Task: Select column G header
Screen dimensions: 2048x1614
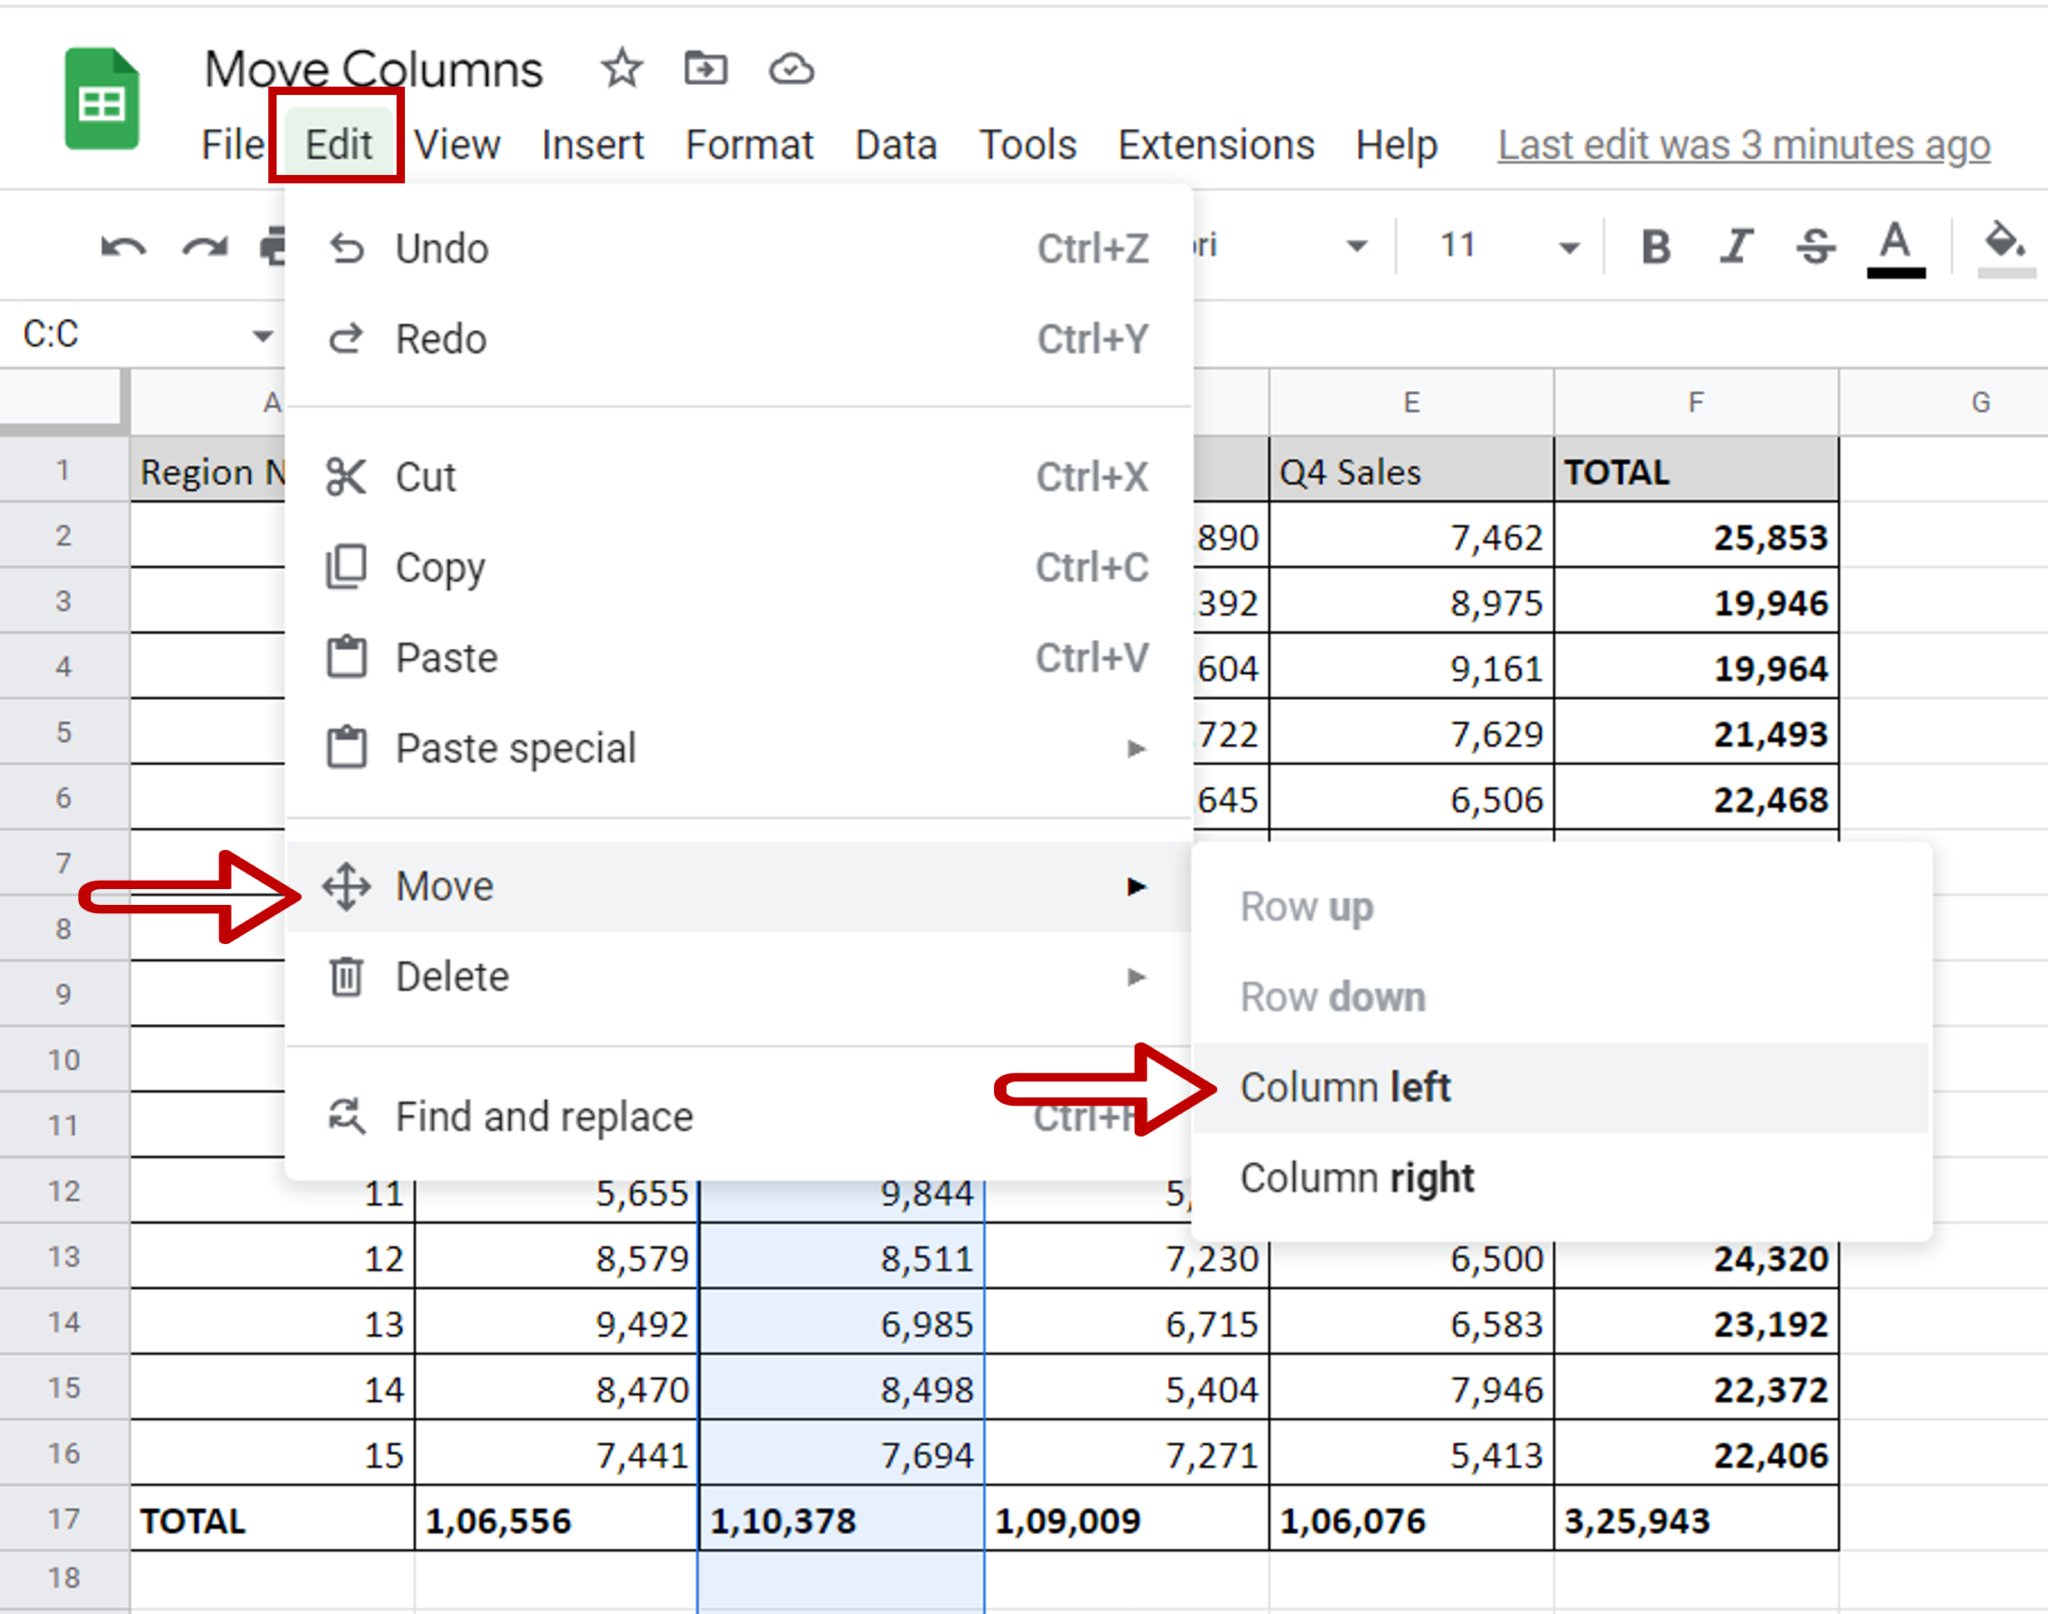Action: click(x=1944, y=402)
